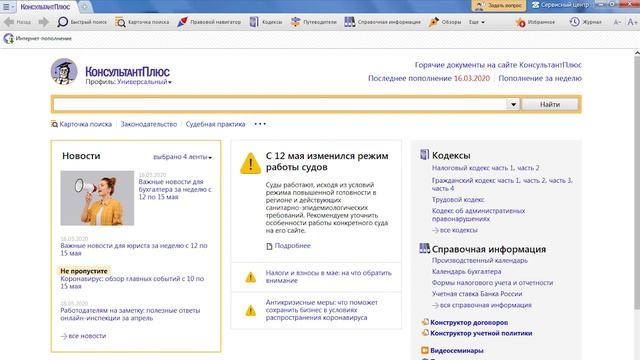The width and height of the screenshot is (640, 360).
Task: Open Работодателям на заметку news item
Action: tap(130, 314)
